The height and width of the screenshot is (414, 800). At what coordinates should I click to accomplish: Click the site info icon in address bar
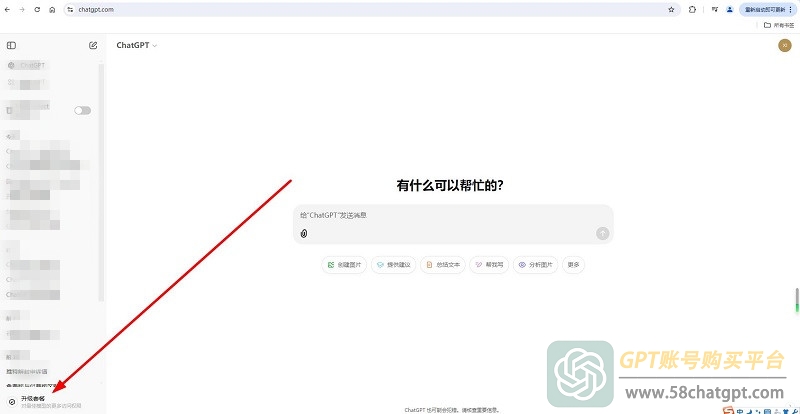(70, 10)
